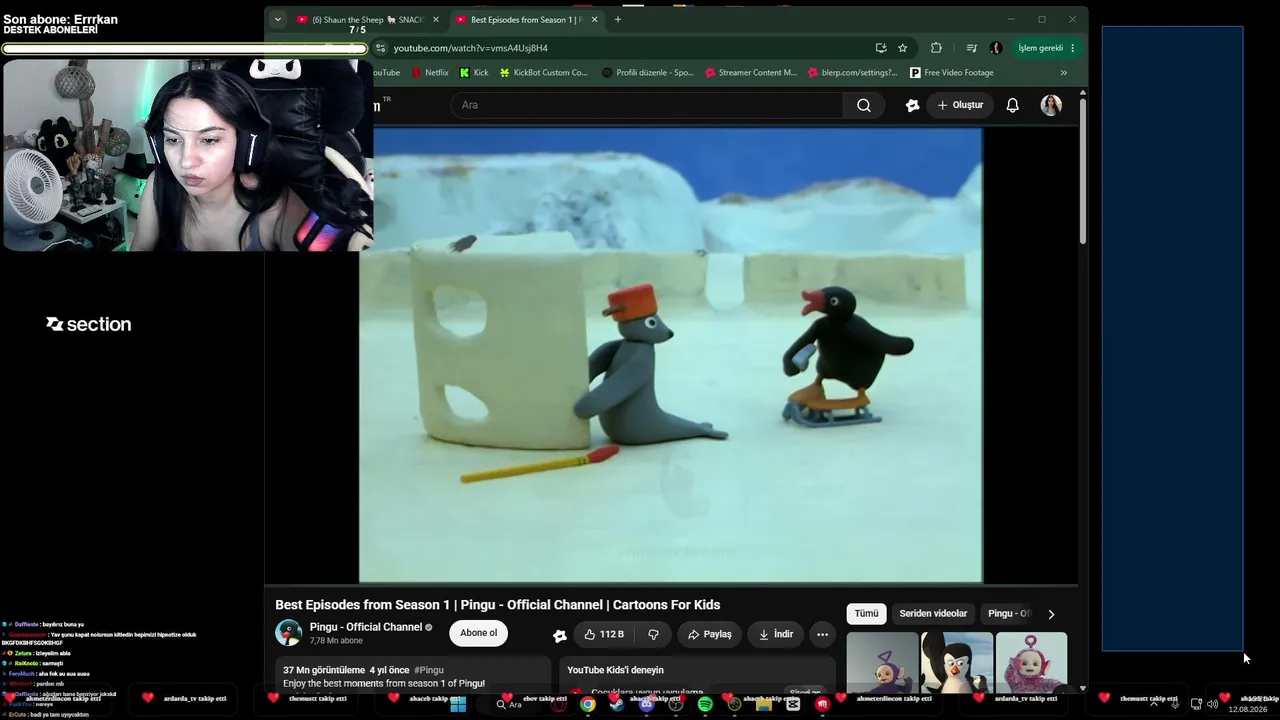Open the red Teletubby video thumbnail
Screen dimensions: 1280x720
coord(1031,662)
